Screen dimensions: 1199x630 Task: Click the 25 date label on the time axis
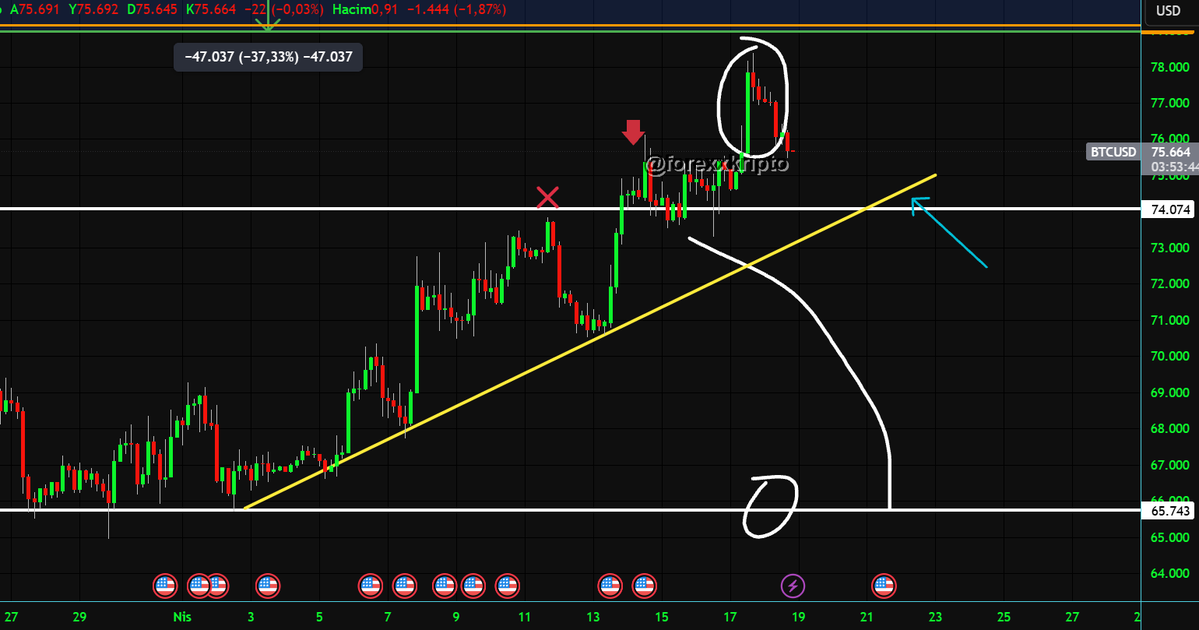(x=1004, y=617)
